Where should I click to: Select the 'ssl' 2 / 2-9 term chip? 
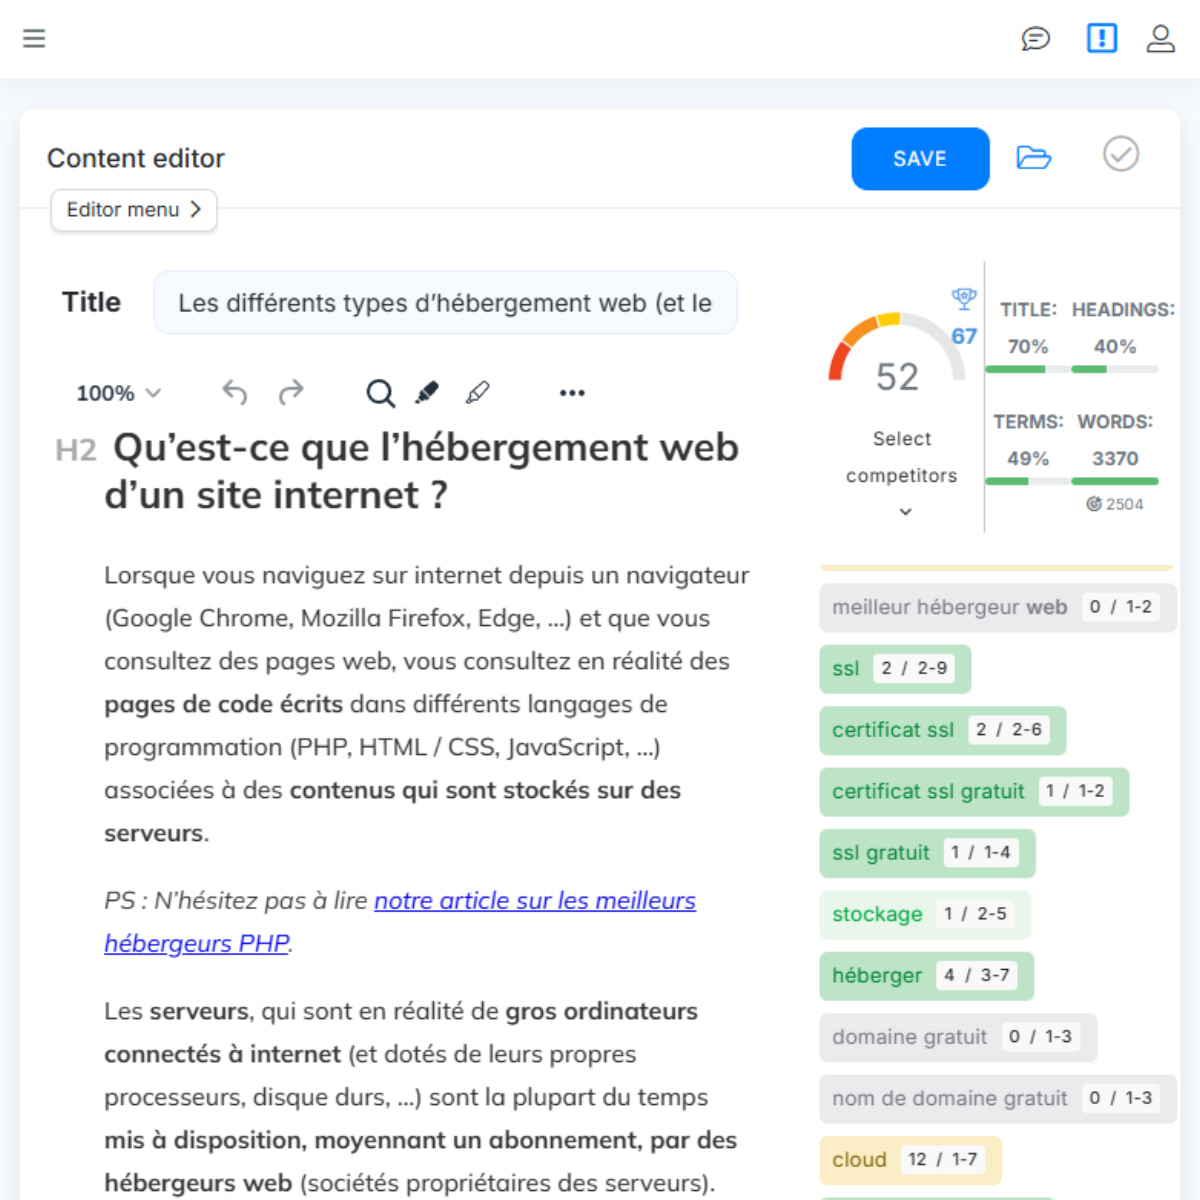tap(895, 669)
